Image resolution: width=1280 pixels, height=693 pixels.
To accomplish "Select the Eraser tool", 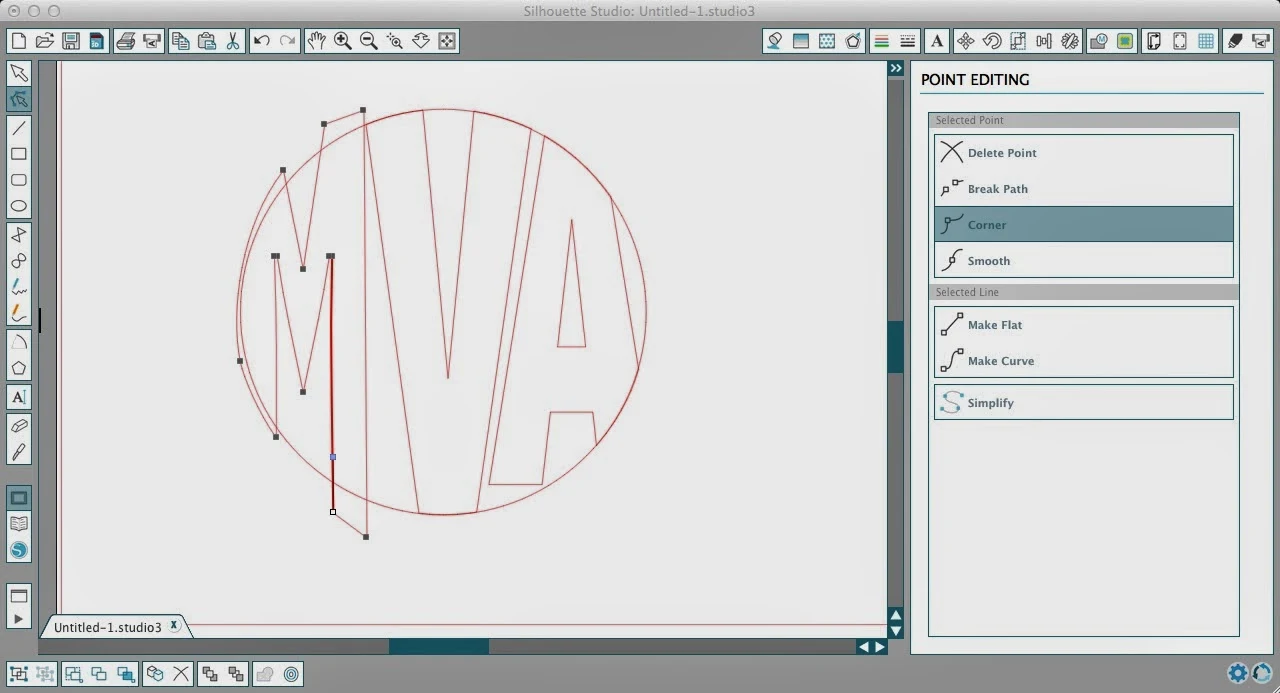I will pos(18,425).
